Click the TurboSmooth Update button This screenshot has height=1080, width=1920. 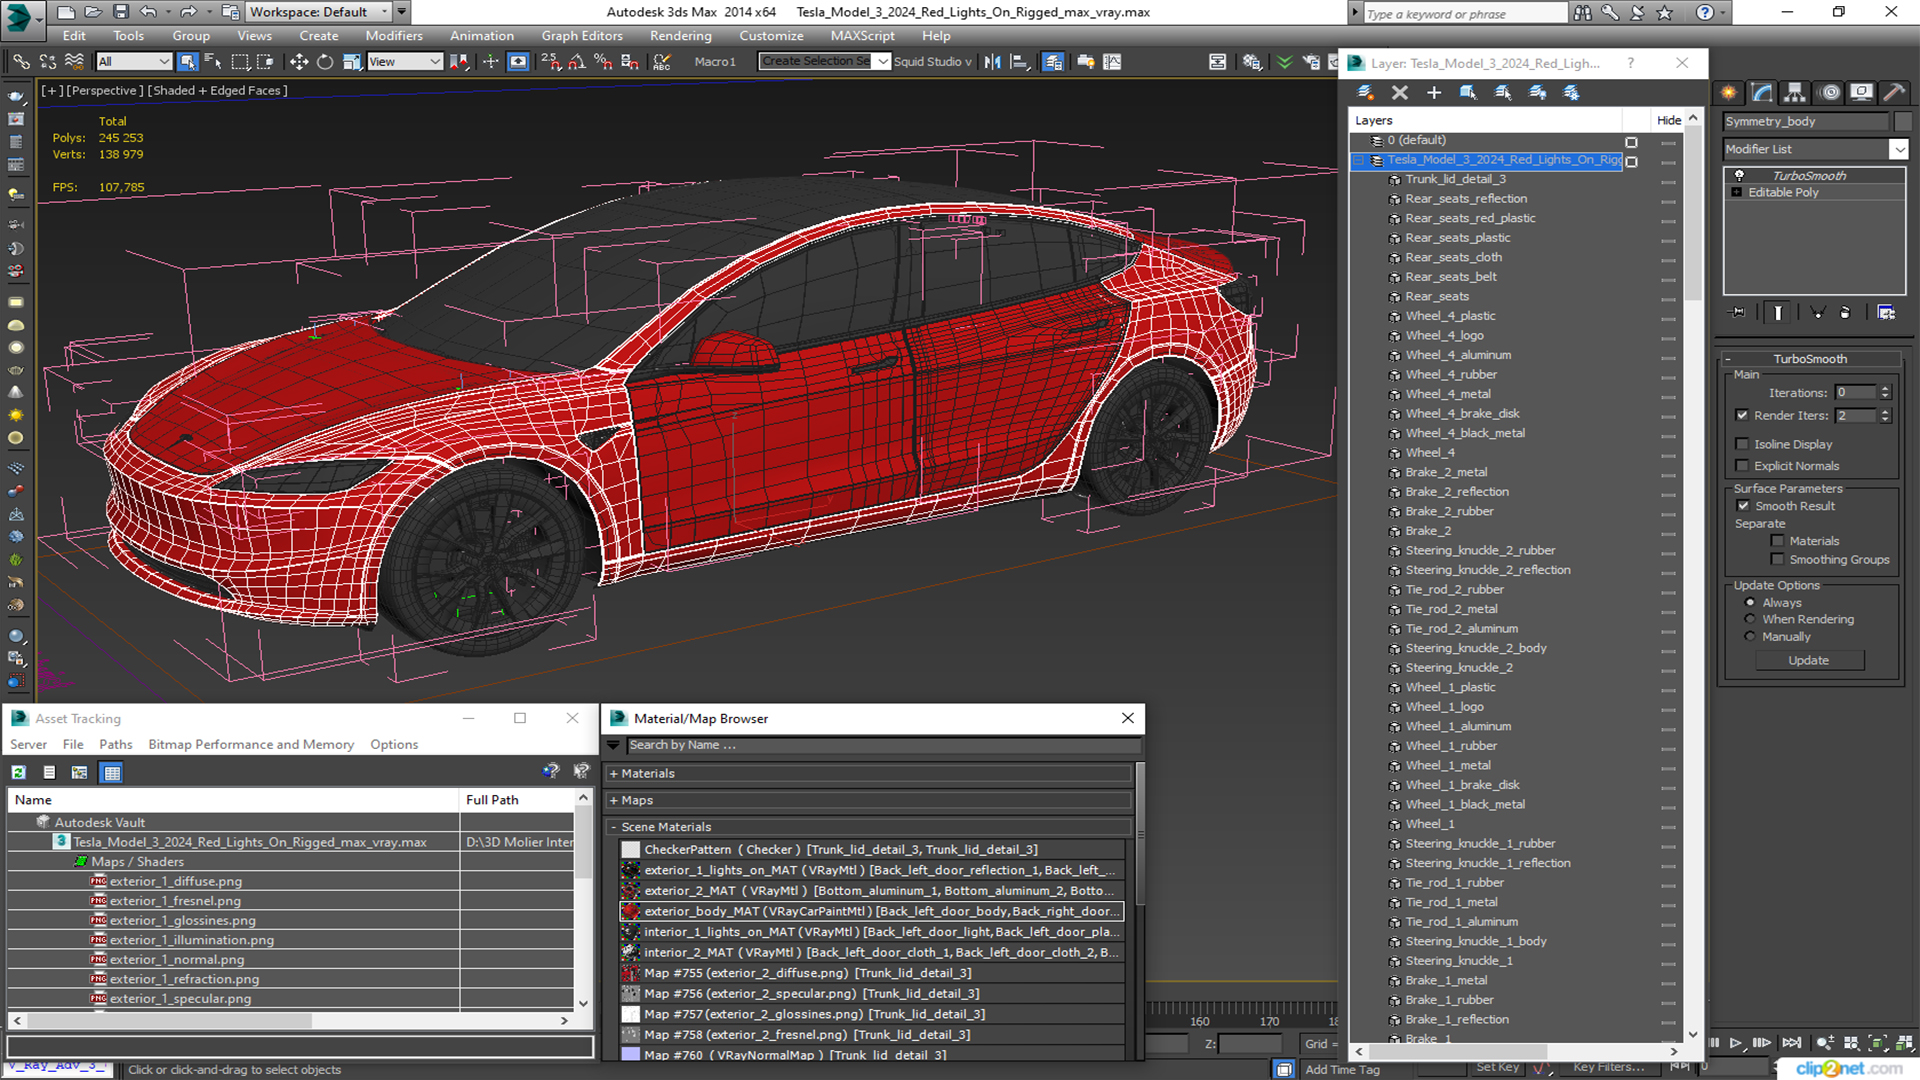[x=1808, y=661]
